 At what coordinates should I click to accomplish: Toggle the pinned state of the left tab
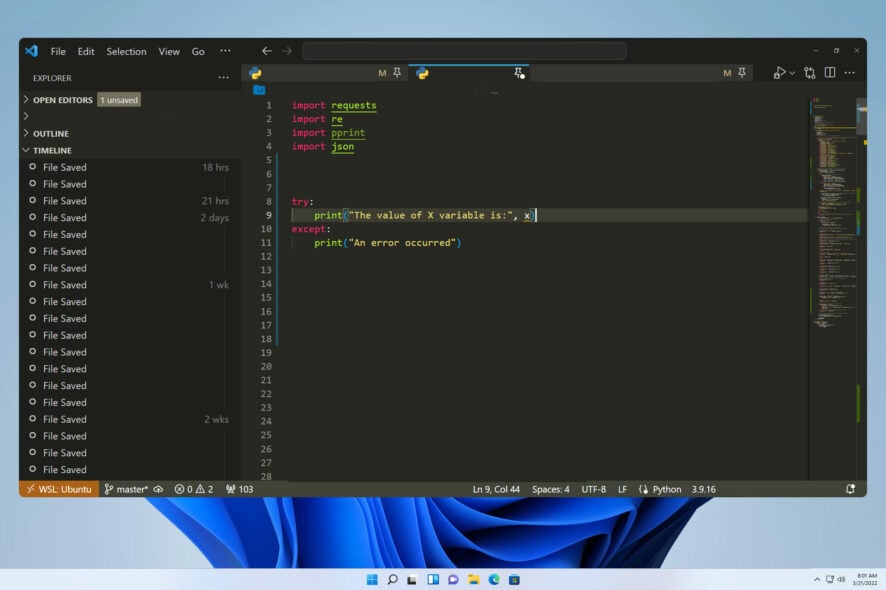(396, 72)
